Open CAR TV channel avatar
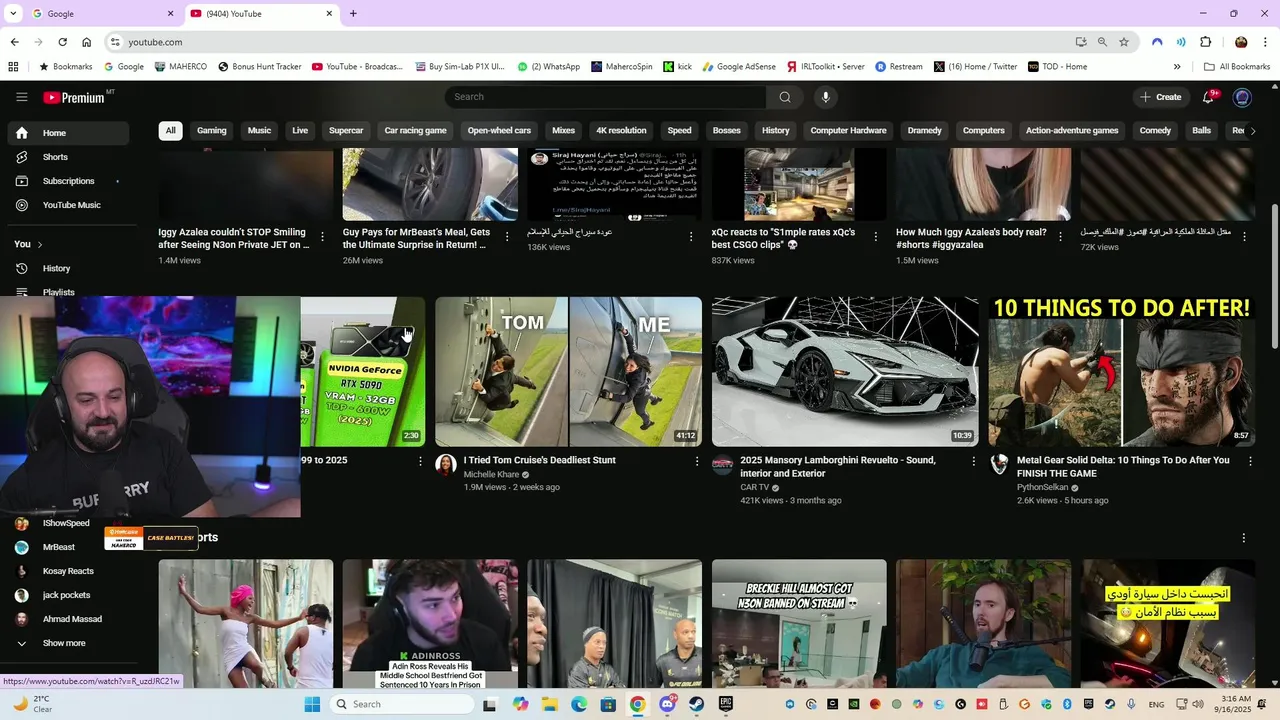Screen dimensions: 1280x720 (722, 465)
